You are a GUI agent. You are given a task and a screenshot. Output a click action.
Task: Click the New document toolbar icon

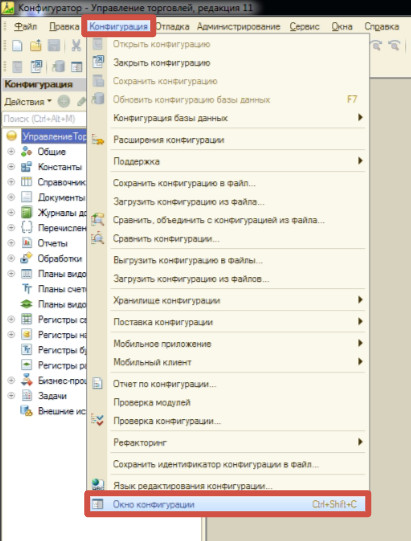tap(17, 46)
